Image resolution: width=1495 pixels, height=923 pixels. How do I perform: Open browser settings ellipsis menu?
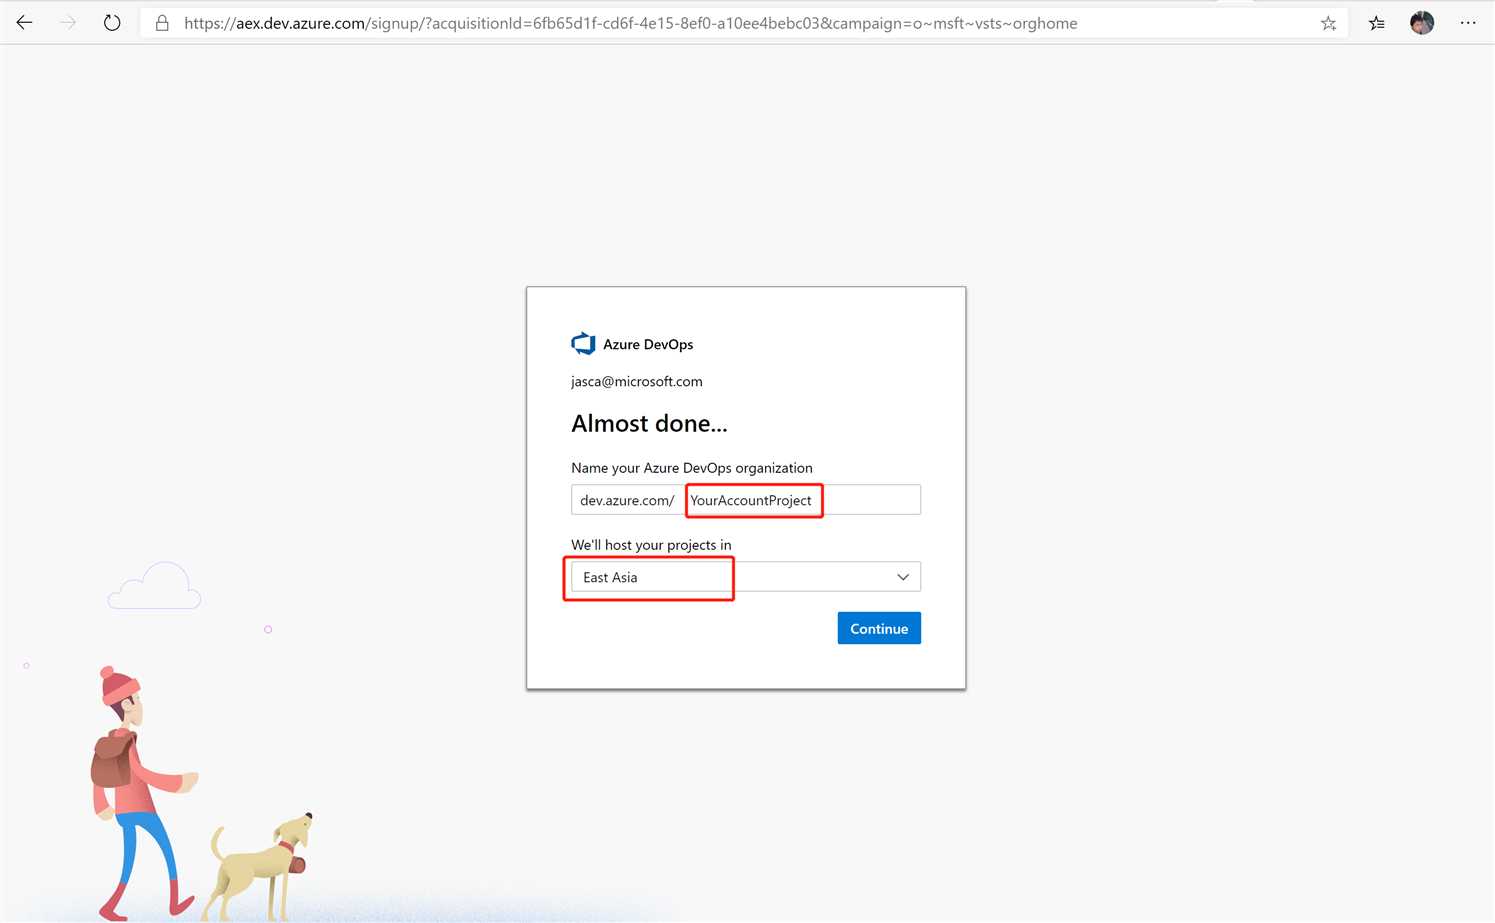tap(1468, 22)
